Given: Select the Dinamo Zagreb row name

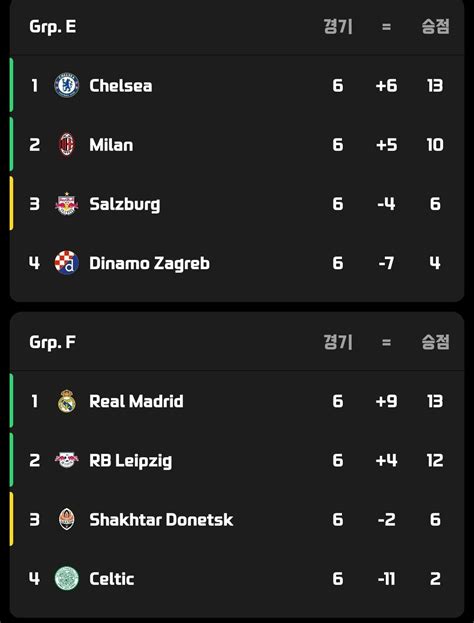Looking at the screenshot, I should pos(149,263).
